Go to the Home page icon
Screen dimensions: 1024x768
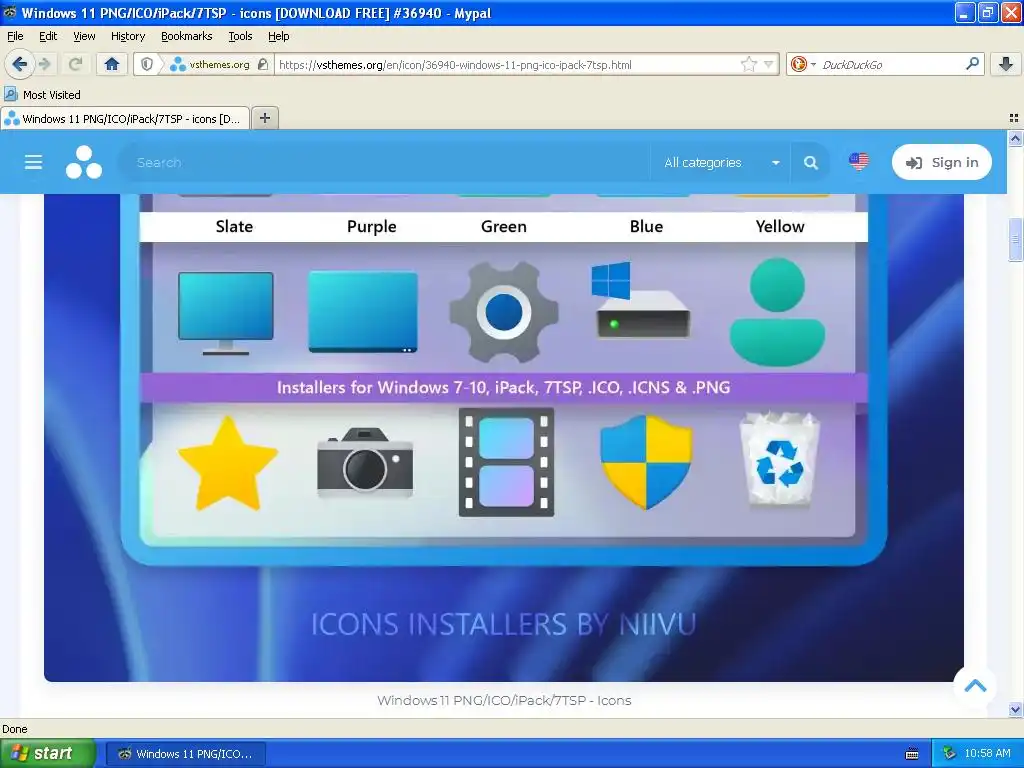click(x=112, y=64)
